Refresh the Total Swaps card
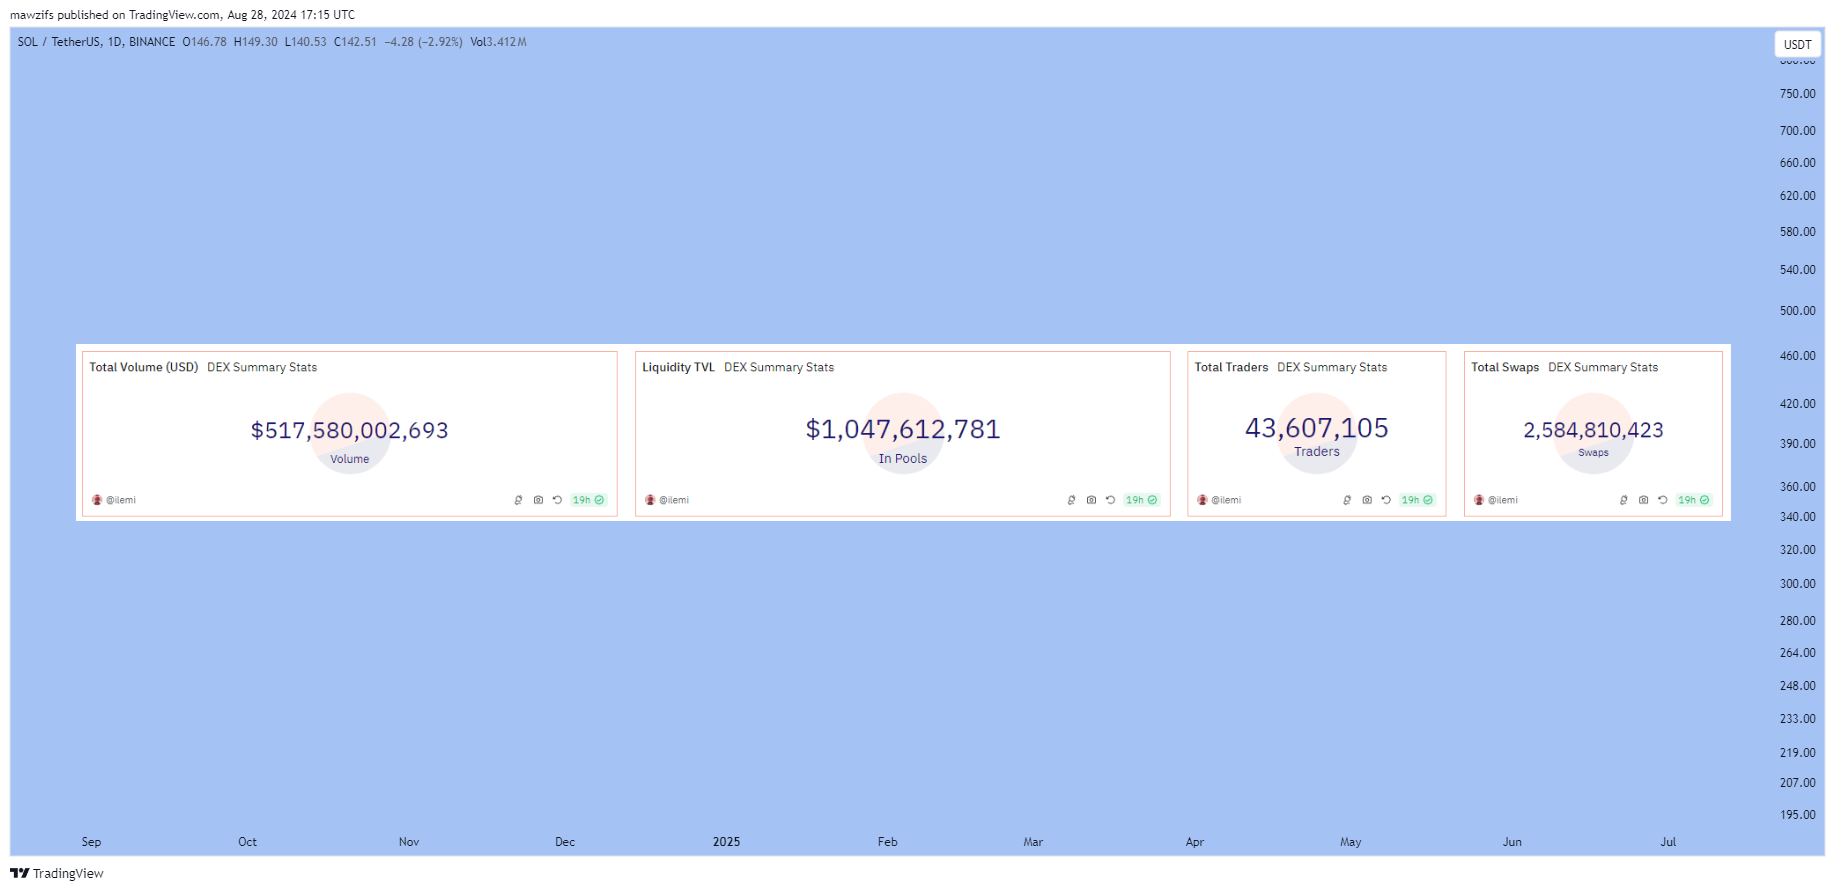Screen dimensions: 1835x891 coord(1663,500)
